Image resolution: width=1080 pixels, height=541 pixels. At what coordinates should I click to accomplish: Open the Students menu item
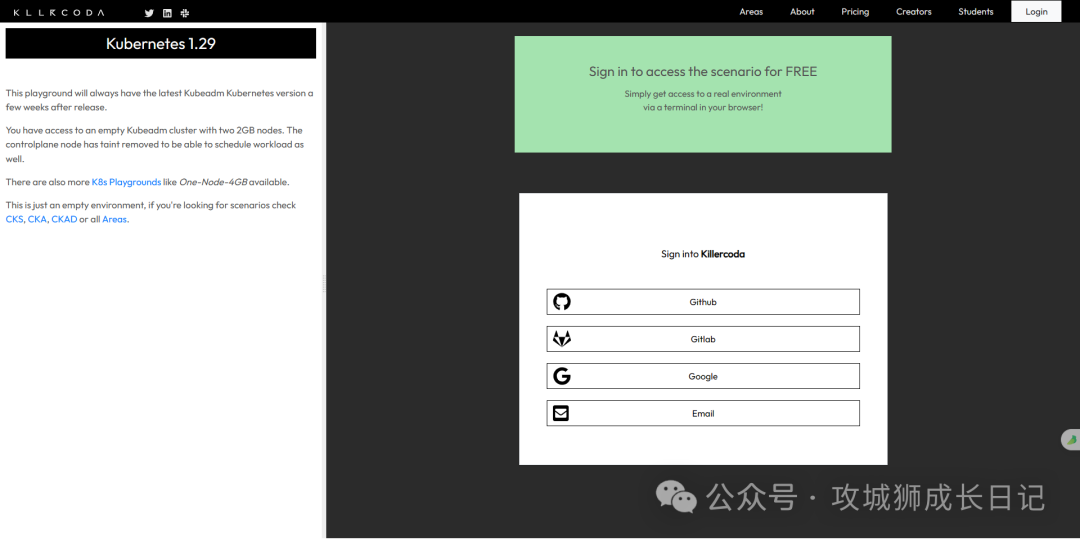tap(975, 12)
